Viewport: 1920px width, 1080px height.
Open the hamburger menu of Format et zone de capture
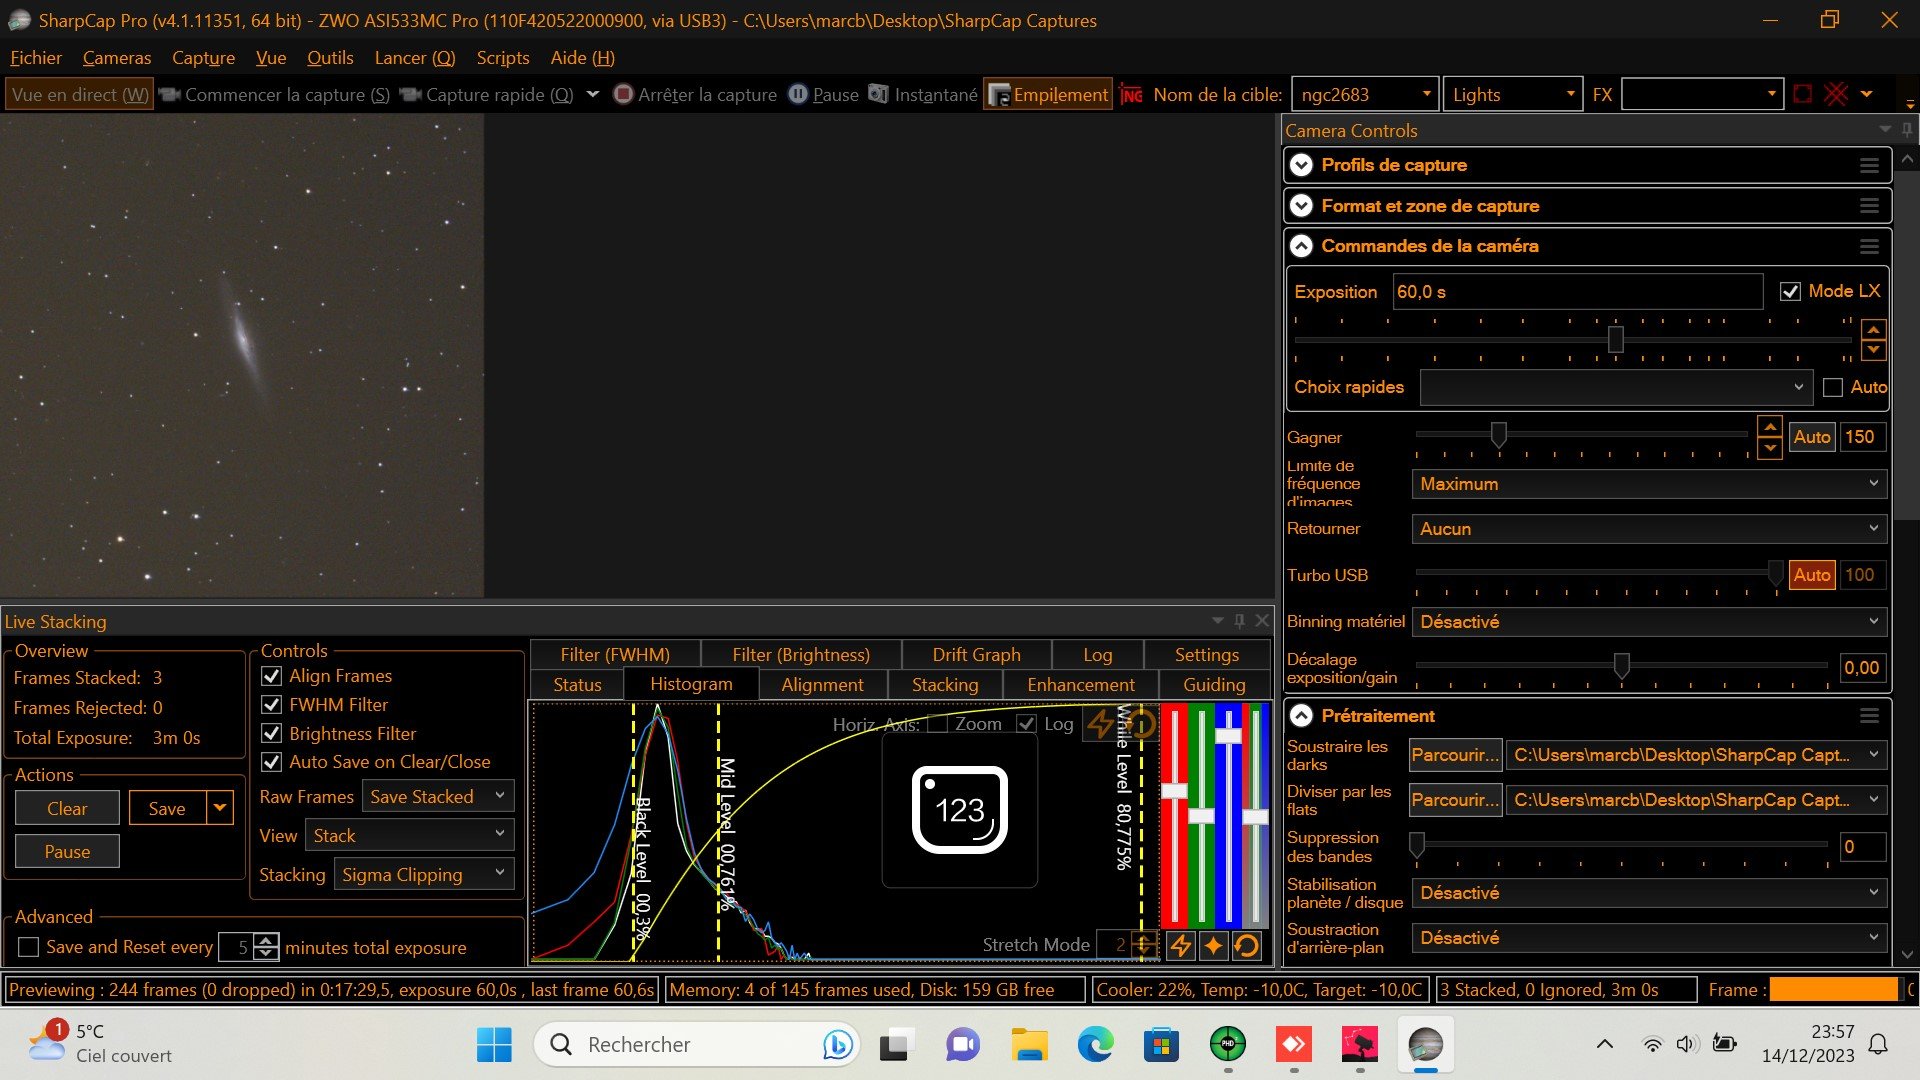click(x=1869, y=206)
